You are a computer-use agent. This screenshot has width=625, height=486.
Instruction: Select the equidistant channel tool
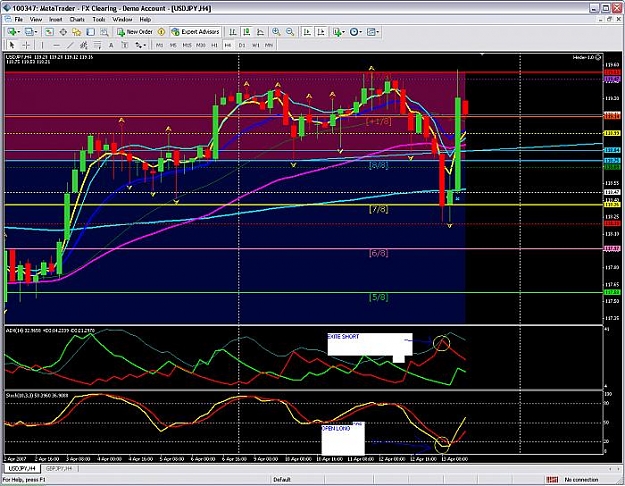(x=84, y=45)
